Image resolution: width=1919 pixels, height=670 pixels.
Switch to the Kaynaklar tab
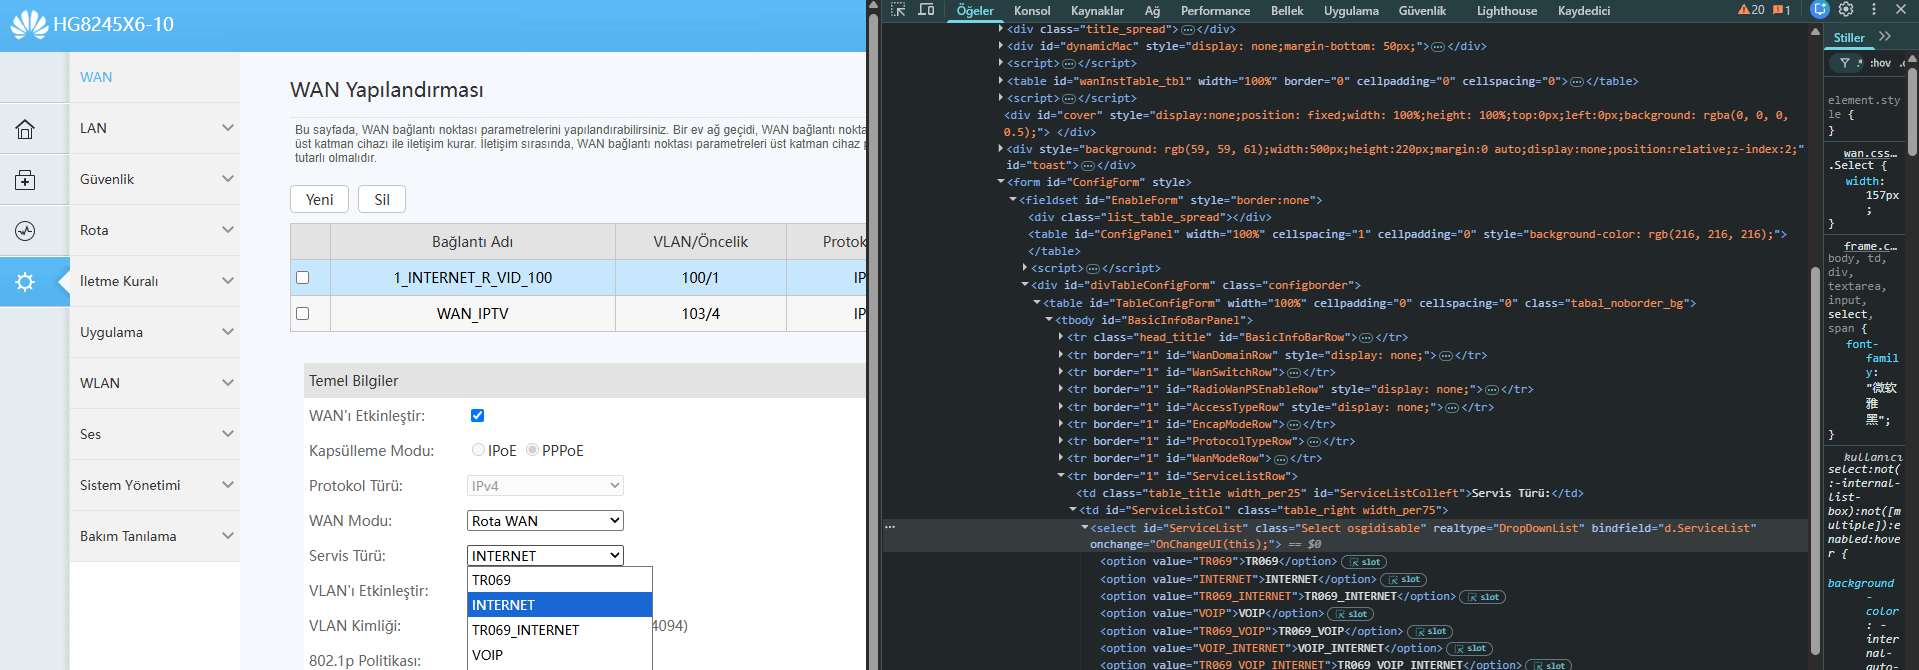tap(1097, 11)
